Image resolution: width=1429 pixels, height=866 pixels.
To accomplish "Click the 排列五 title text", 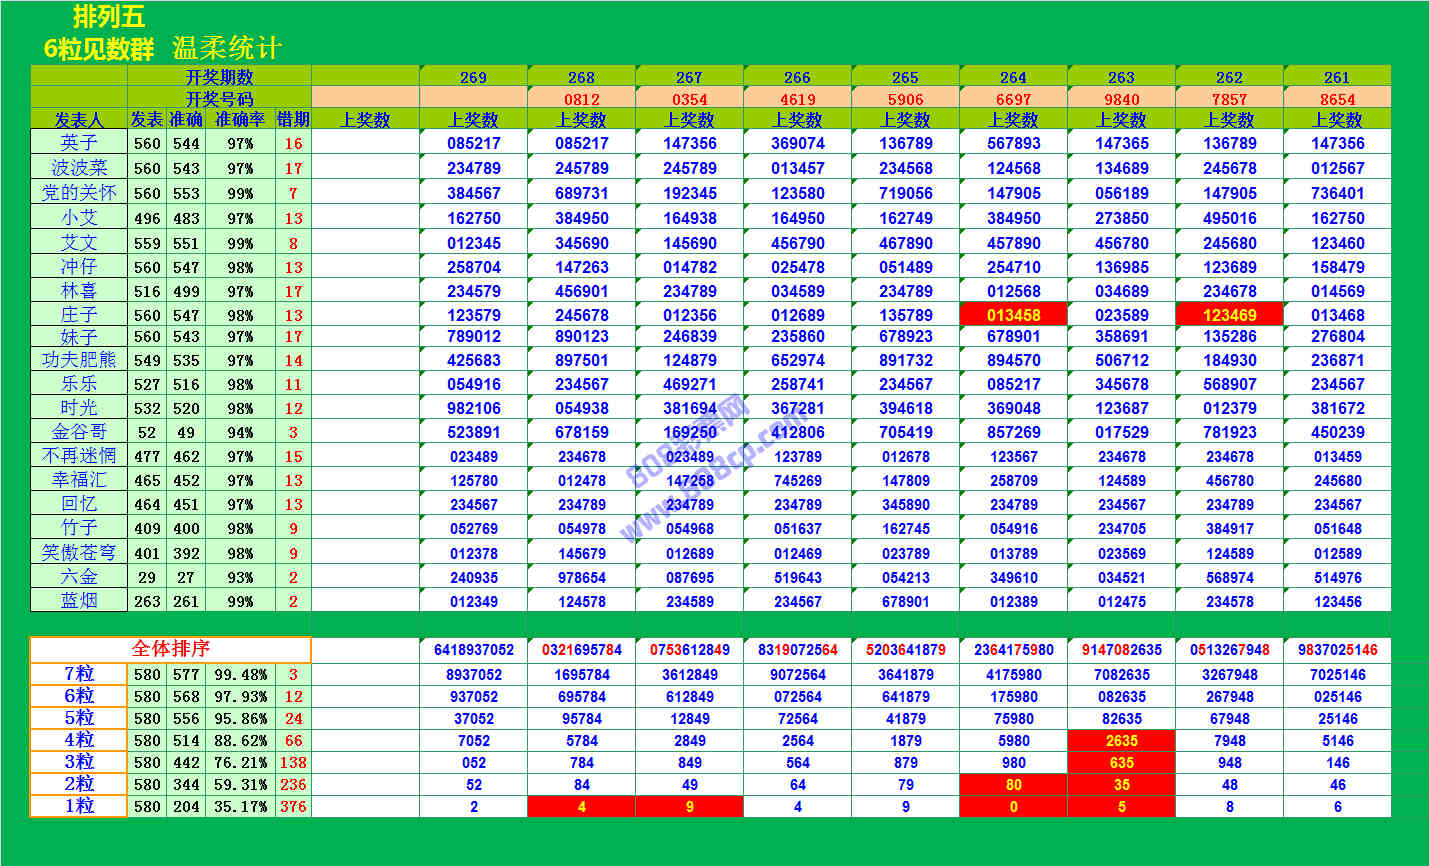I will tap(108, 17).
